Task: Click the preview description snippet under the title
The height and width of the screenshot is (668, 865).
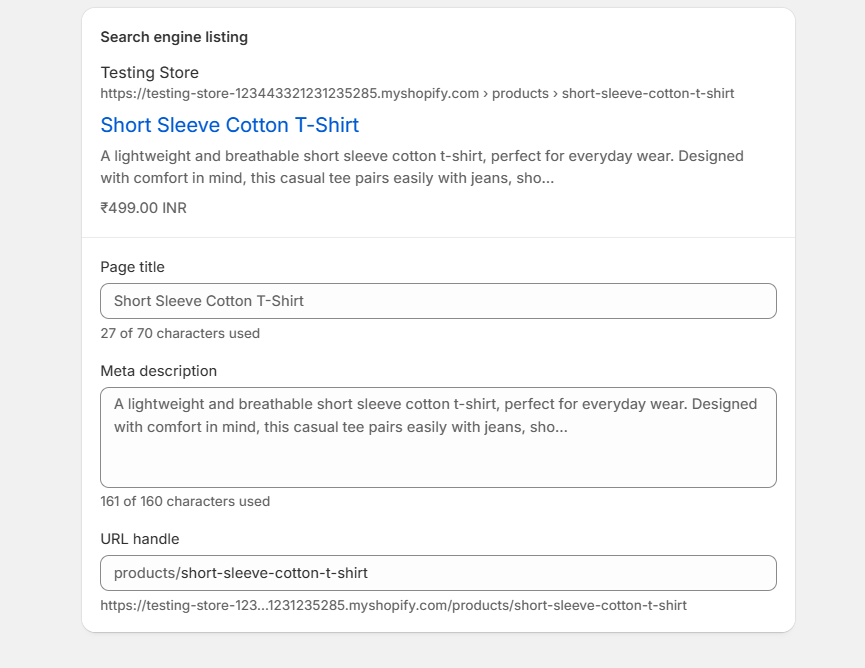Action: click(421, 167)
